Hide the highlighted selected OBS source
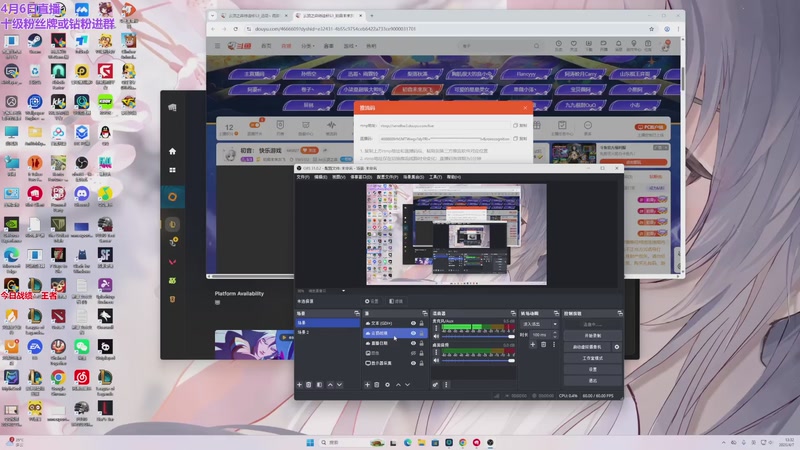Image resolution: width=800 pixels, height=450 pixels. pos(413,333)
